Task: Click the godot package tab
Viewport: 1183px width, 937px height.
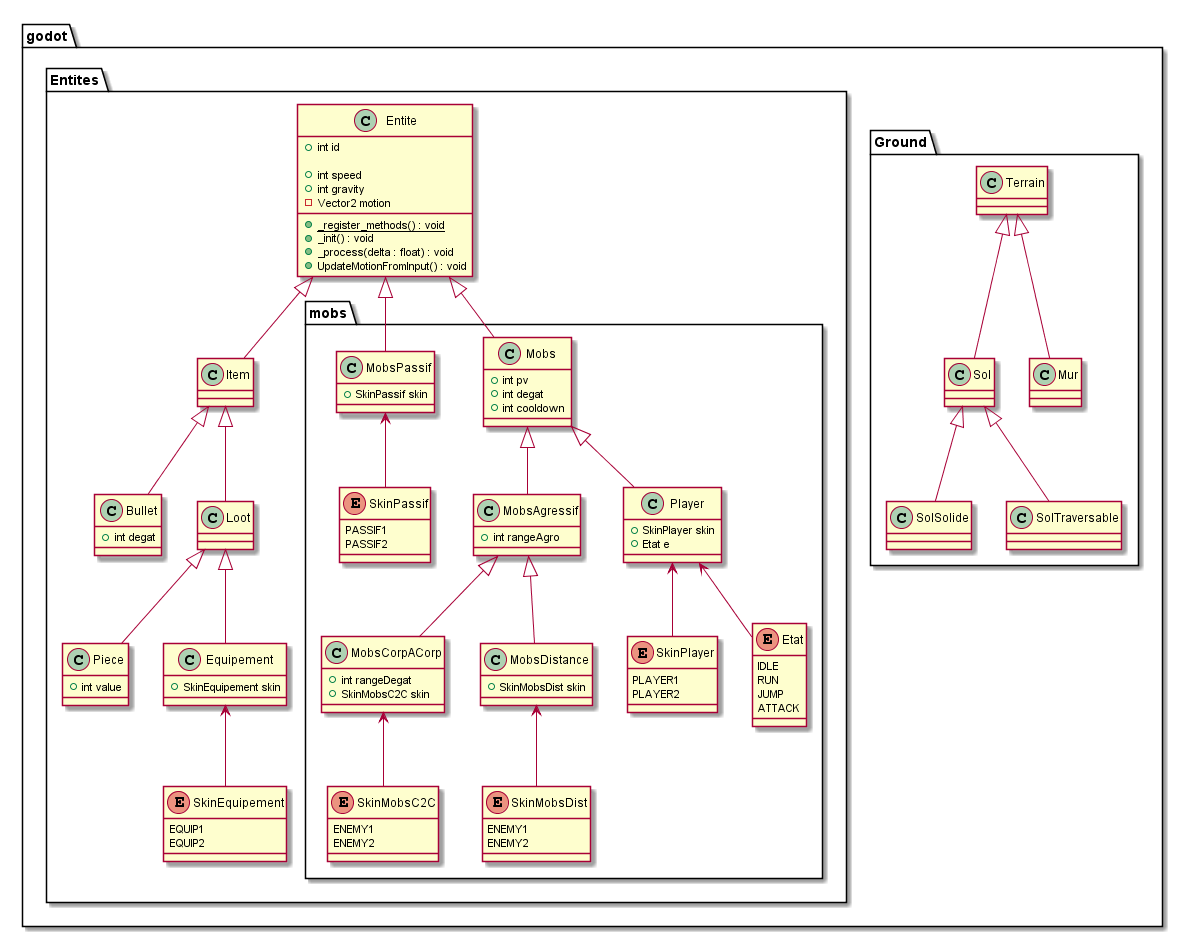Action: click(x=48, y=37)
